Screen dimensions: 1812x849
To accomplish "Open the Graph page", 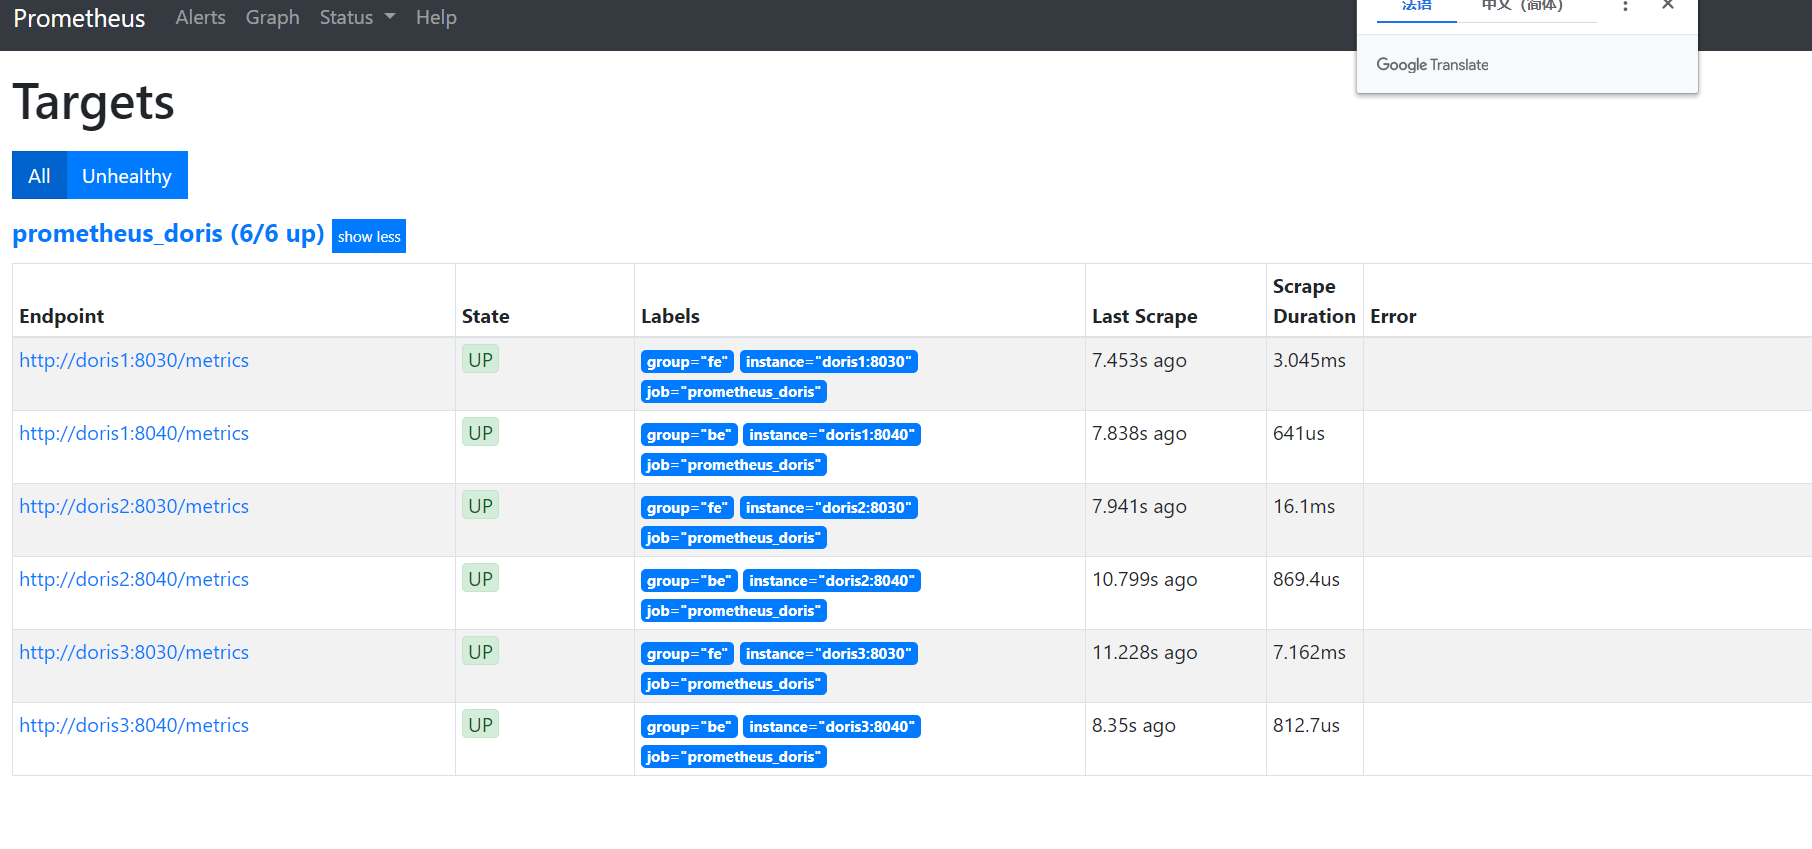I will pos(273,18).
